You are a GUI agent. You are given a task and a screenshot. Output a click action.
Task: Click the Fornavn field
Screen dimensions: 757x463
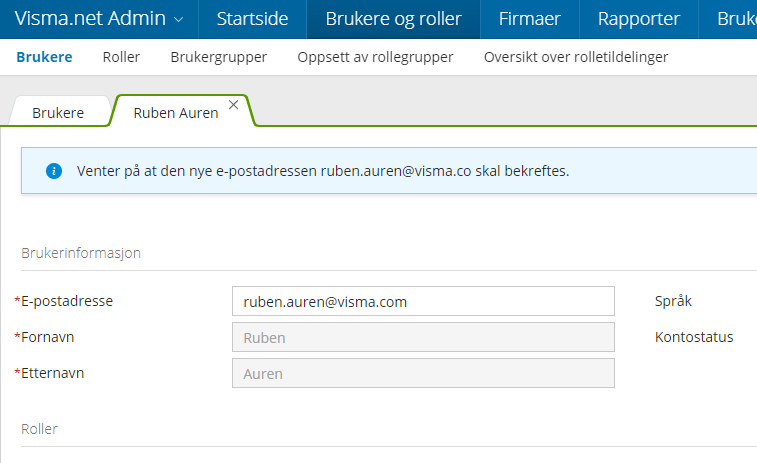tap(422, 337)
